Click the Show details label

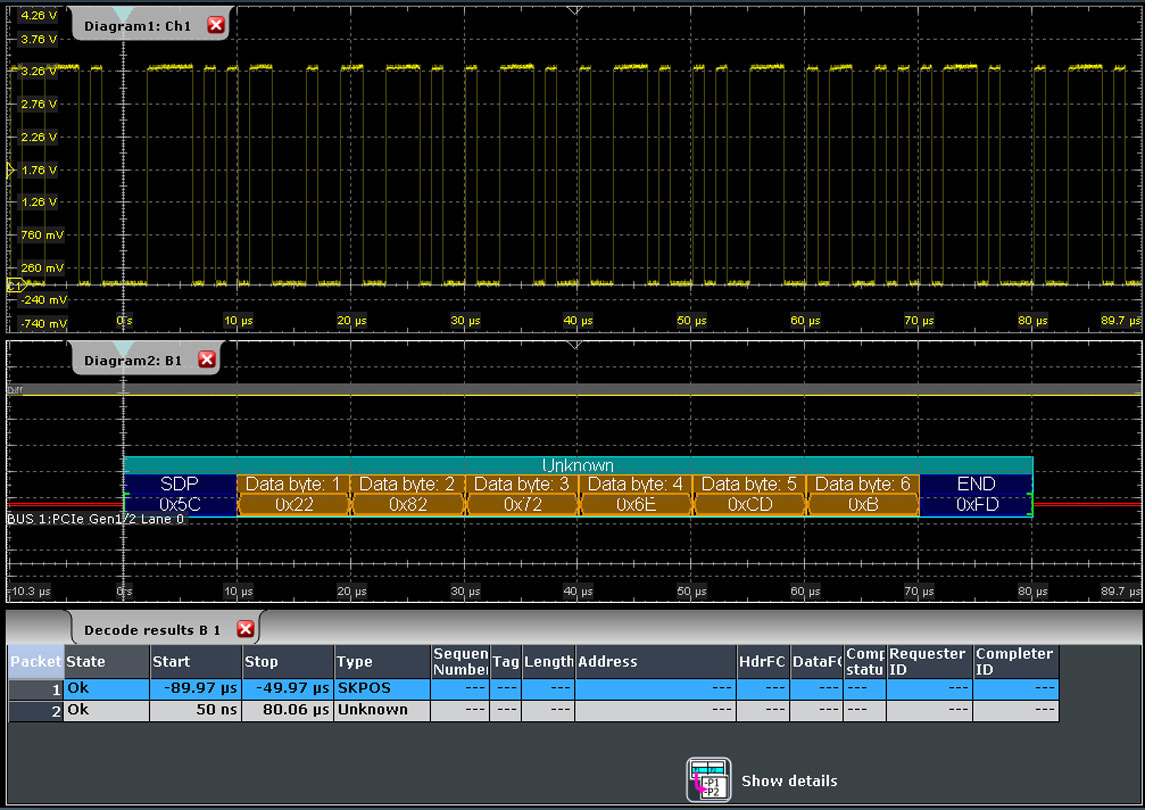pos(789,781)
